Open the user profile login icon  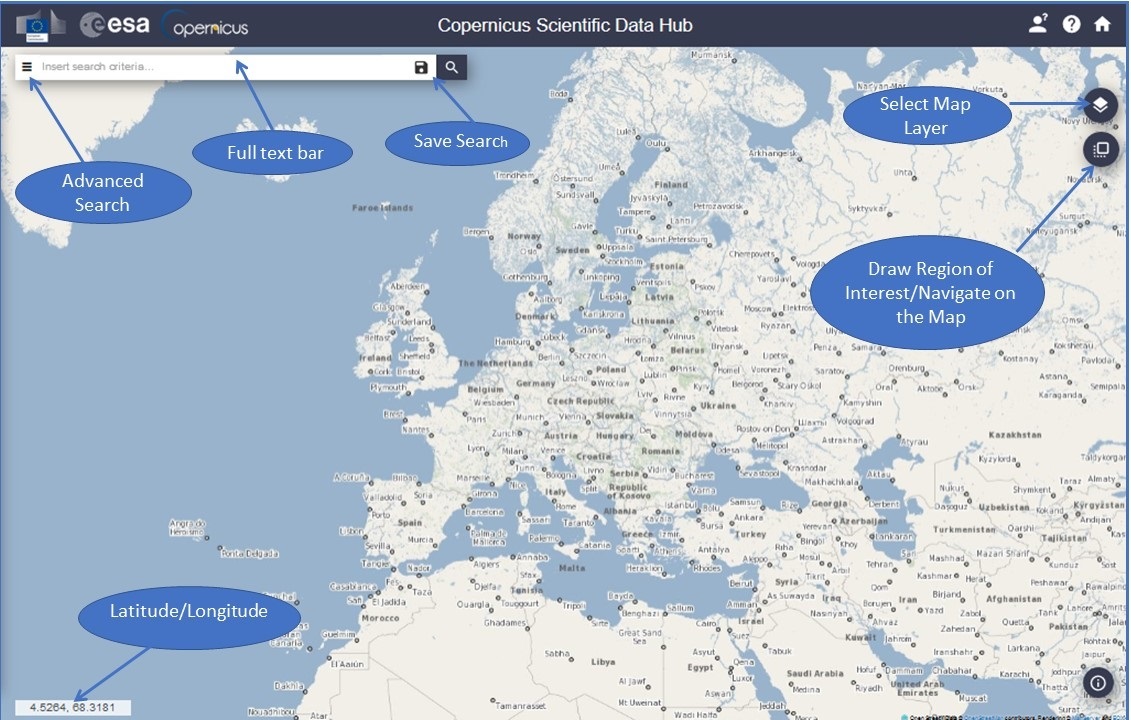1038,24
